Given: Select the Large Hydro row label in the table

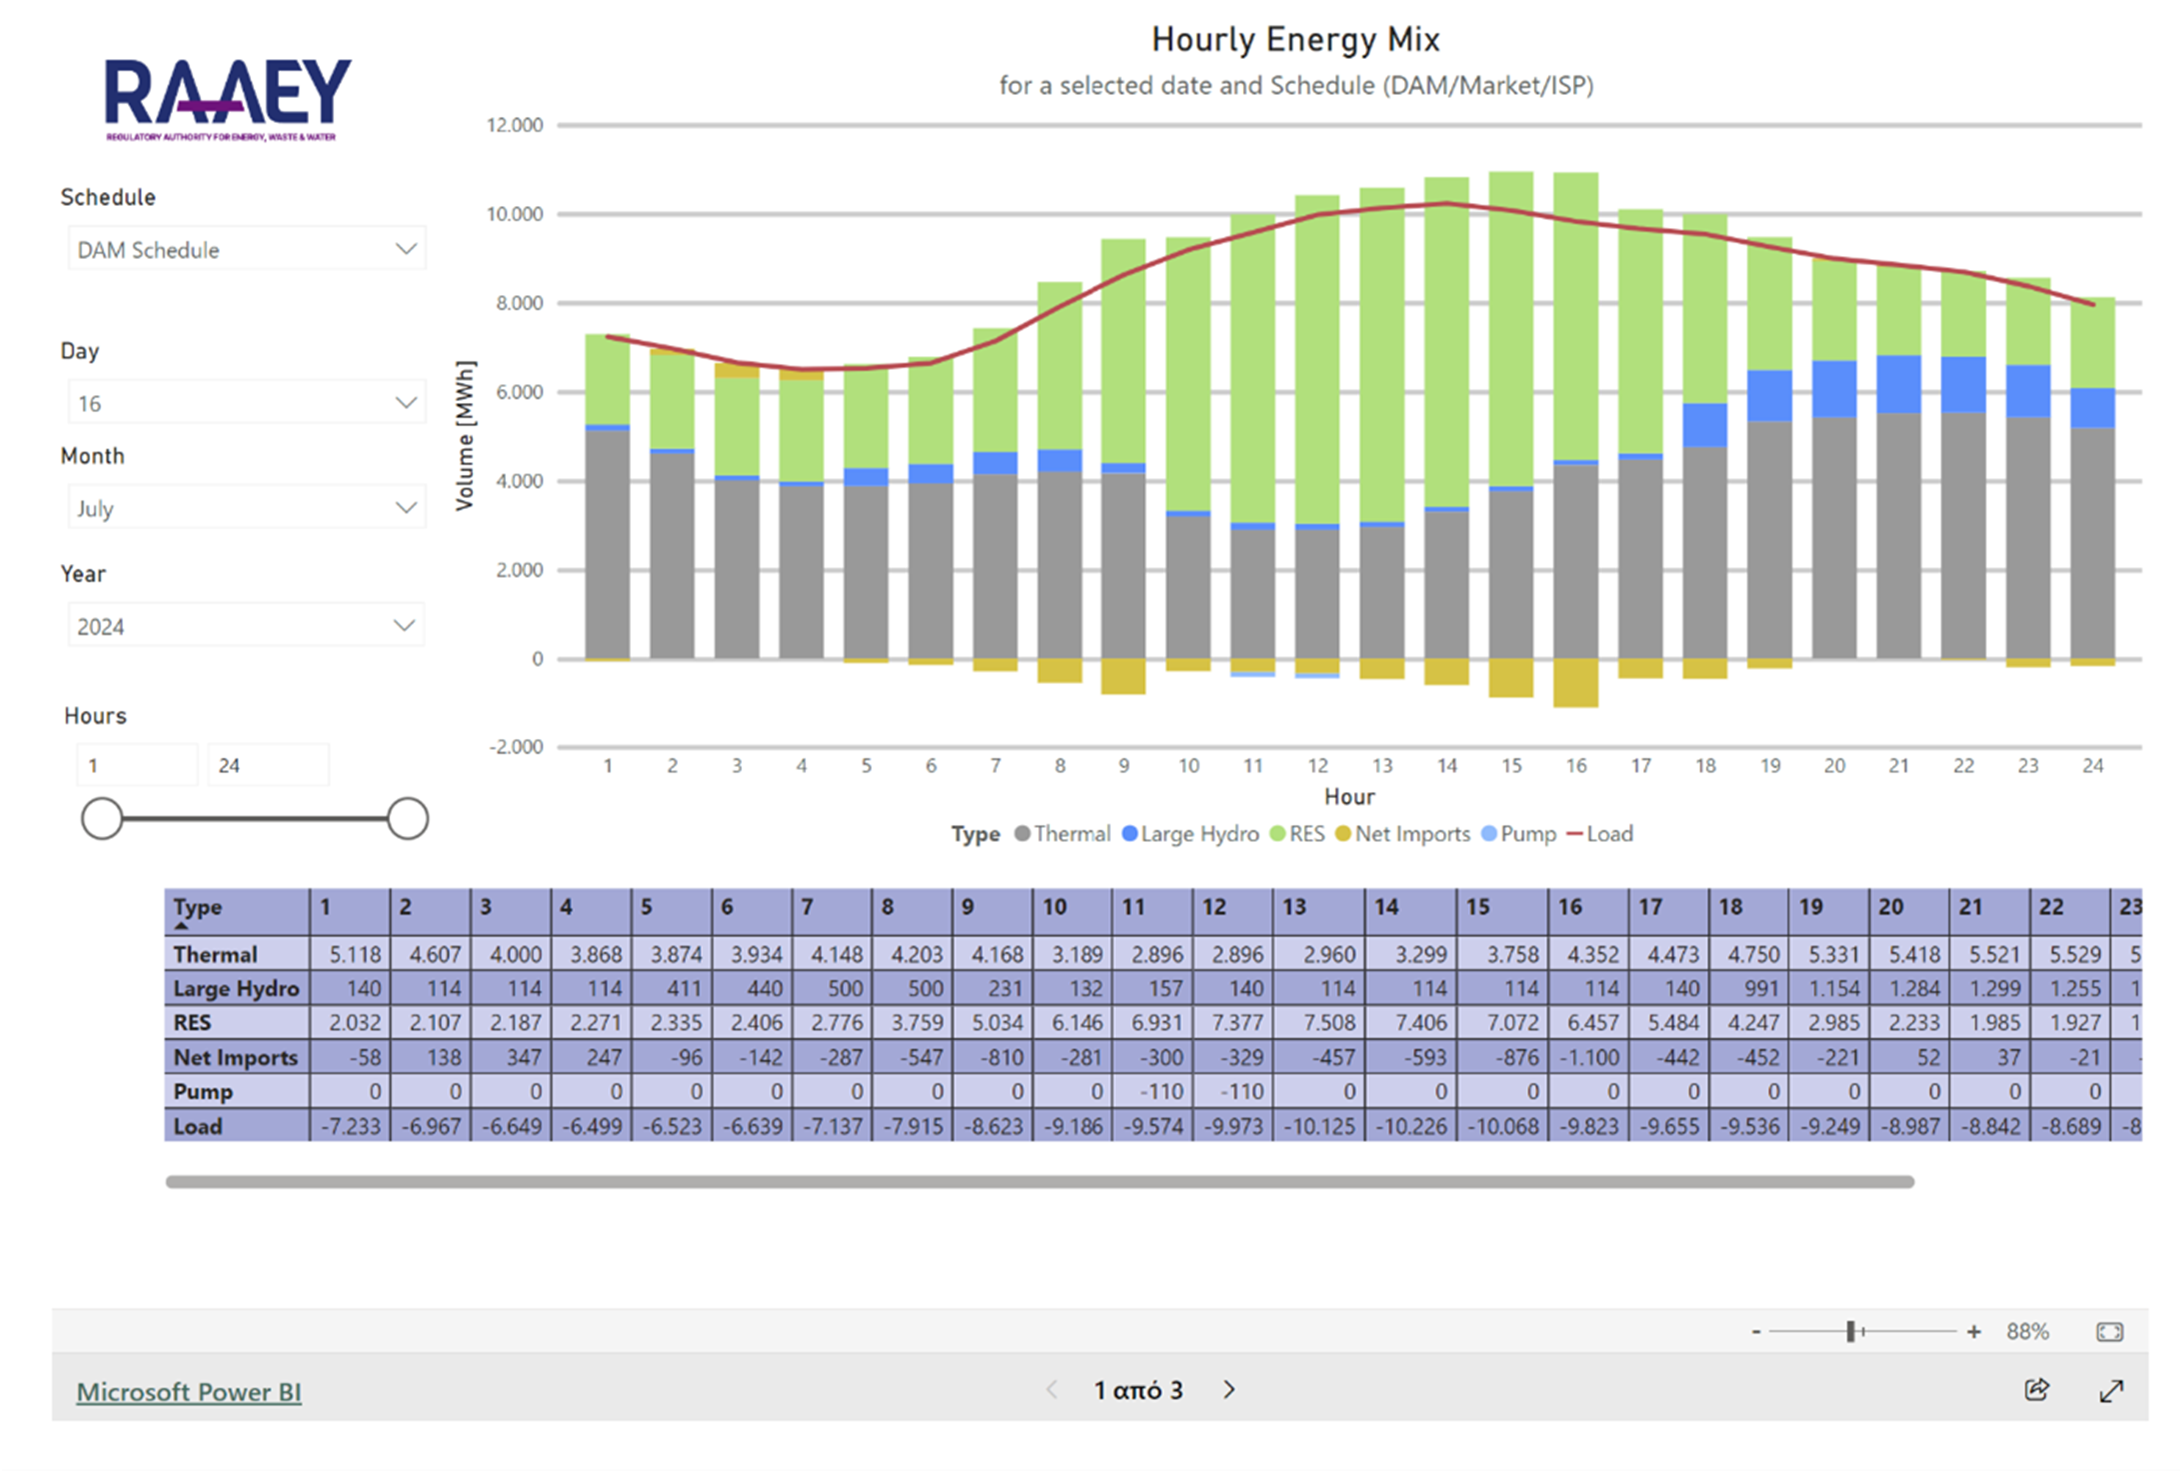Looking at the screenshot, I should pyautogui.click(x=236, y=988).
